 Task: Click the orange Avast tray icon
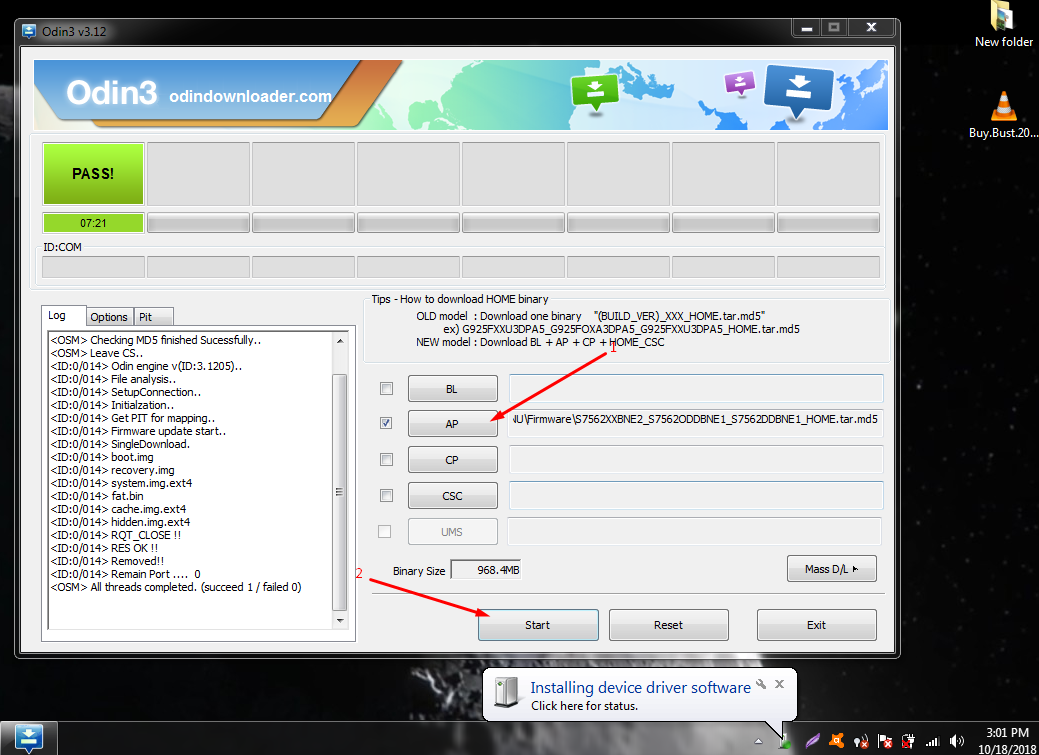point(837,740)
